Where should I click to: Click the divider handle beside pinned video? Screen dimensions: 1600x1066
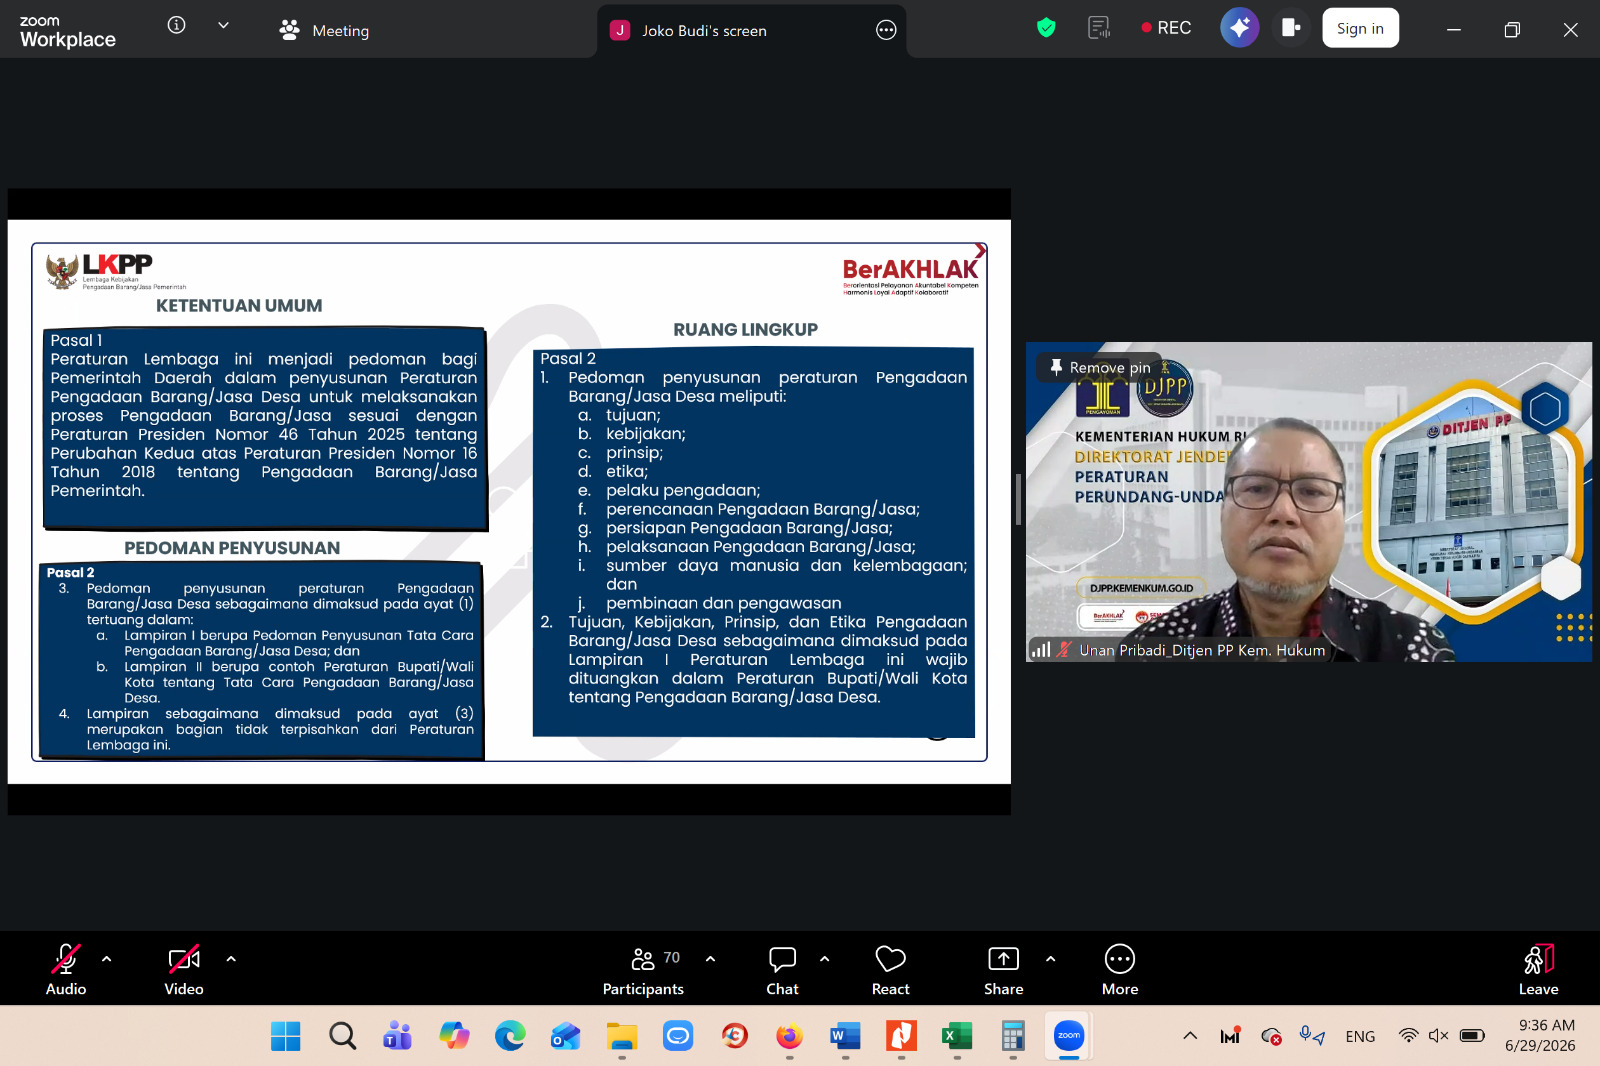click(1018, 500)
